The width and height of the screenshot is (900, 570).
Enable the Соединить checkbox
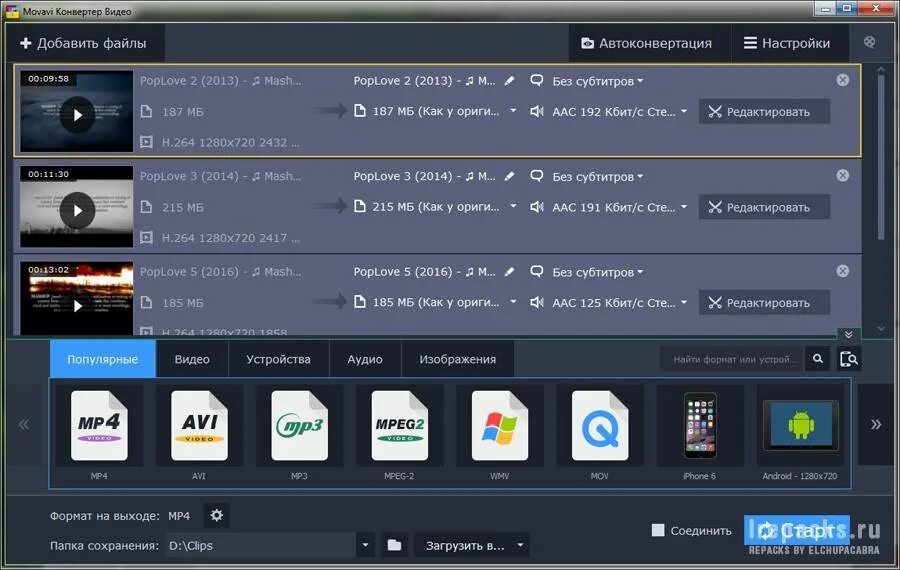point(658,530)
